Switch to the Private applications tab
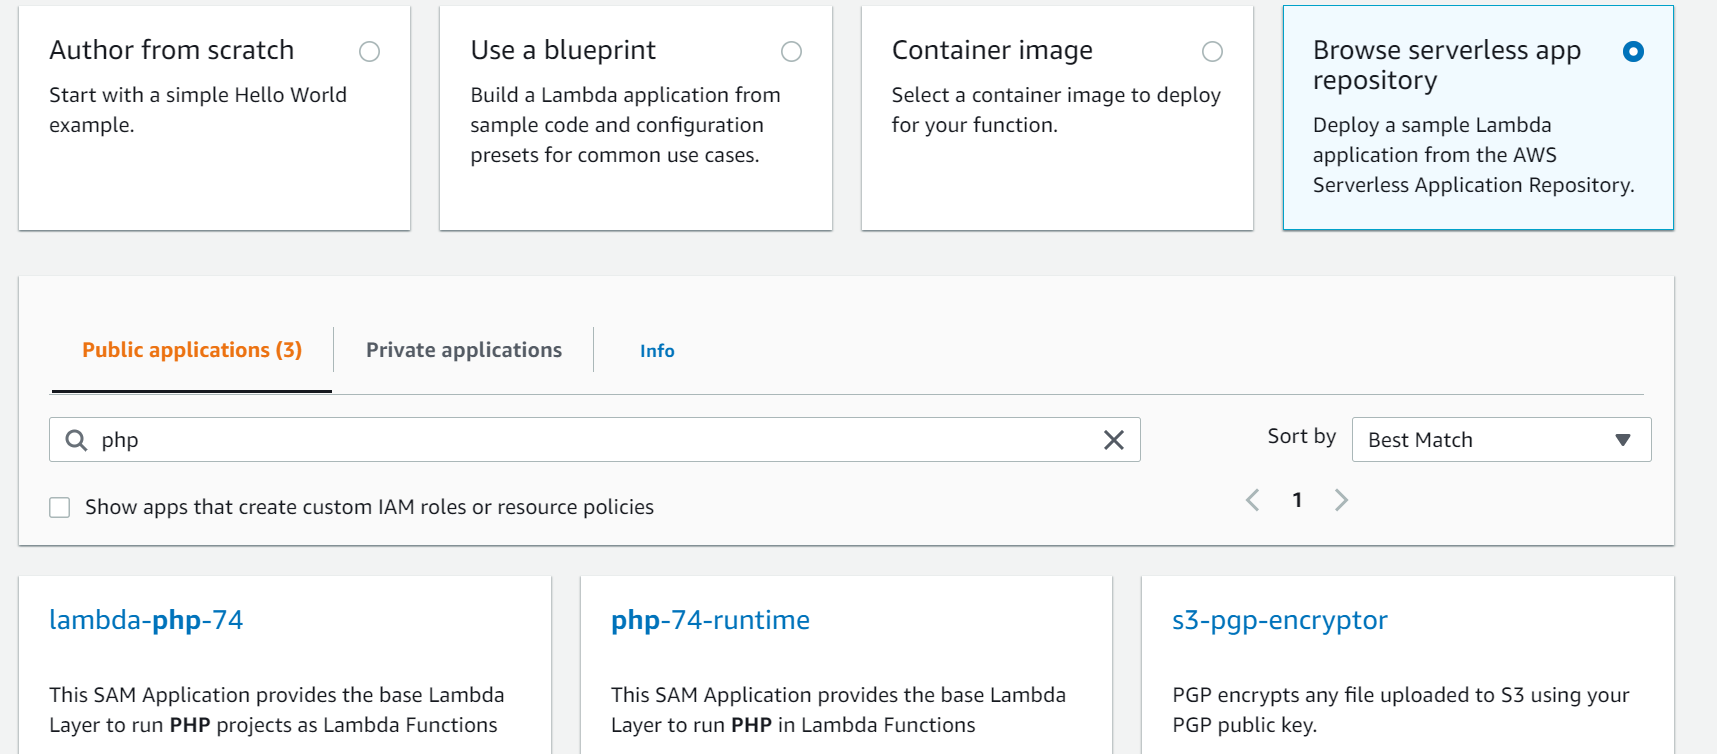 coord(463,350)
